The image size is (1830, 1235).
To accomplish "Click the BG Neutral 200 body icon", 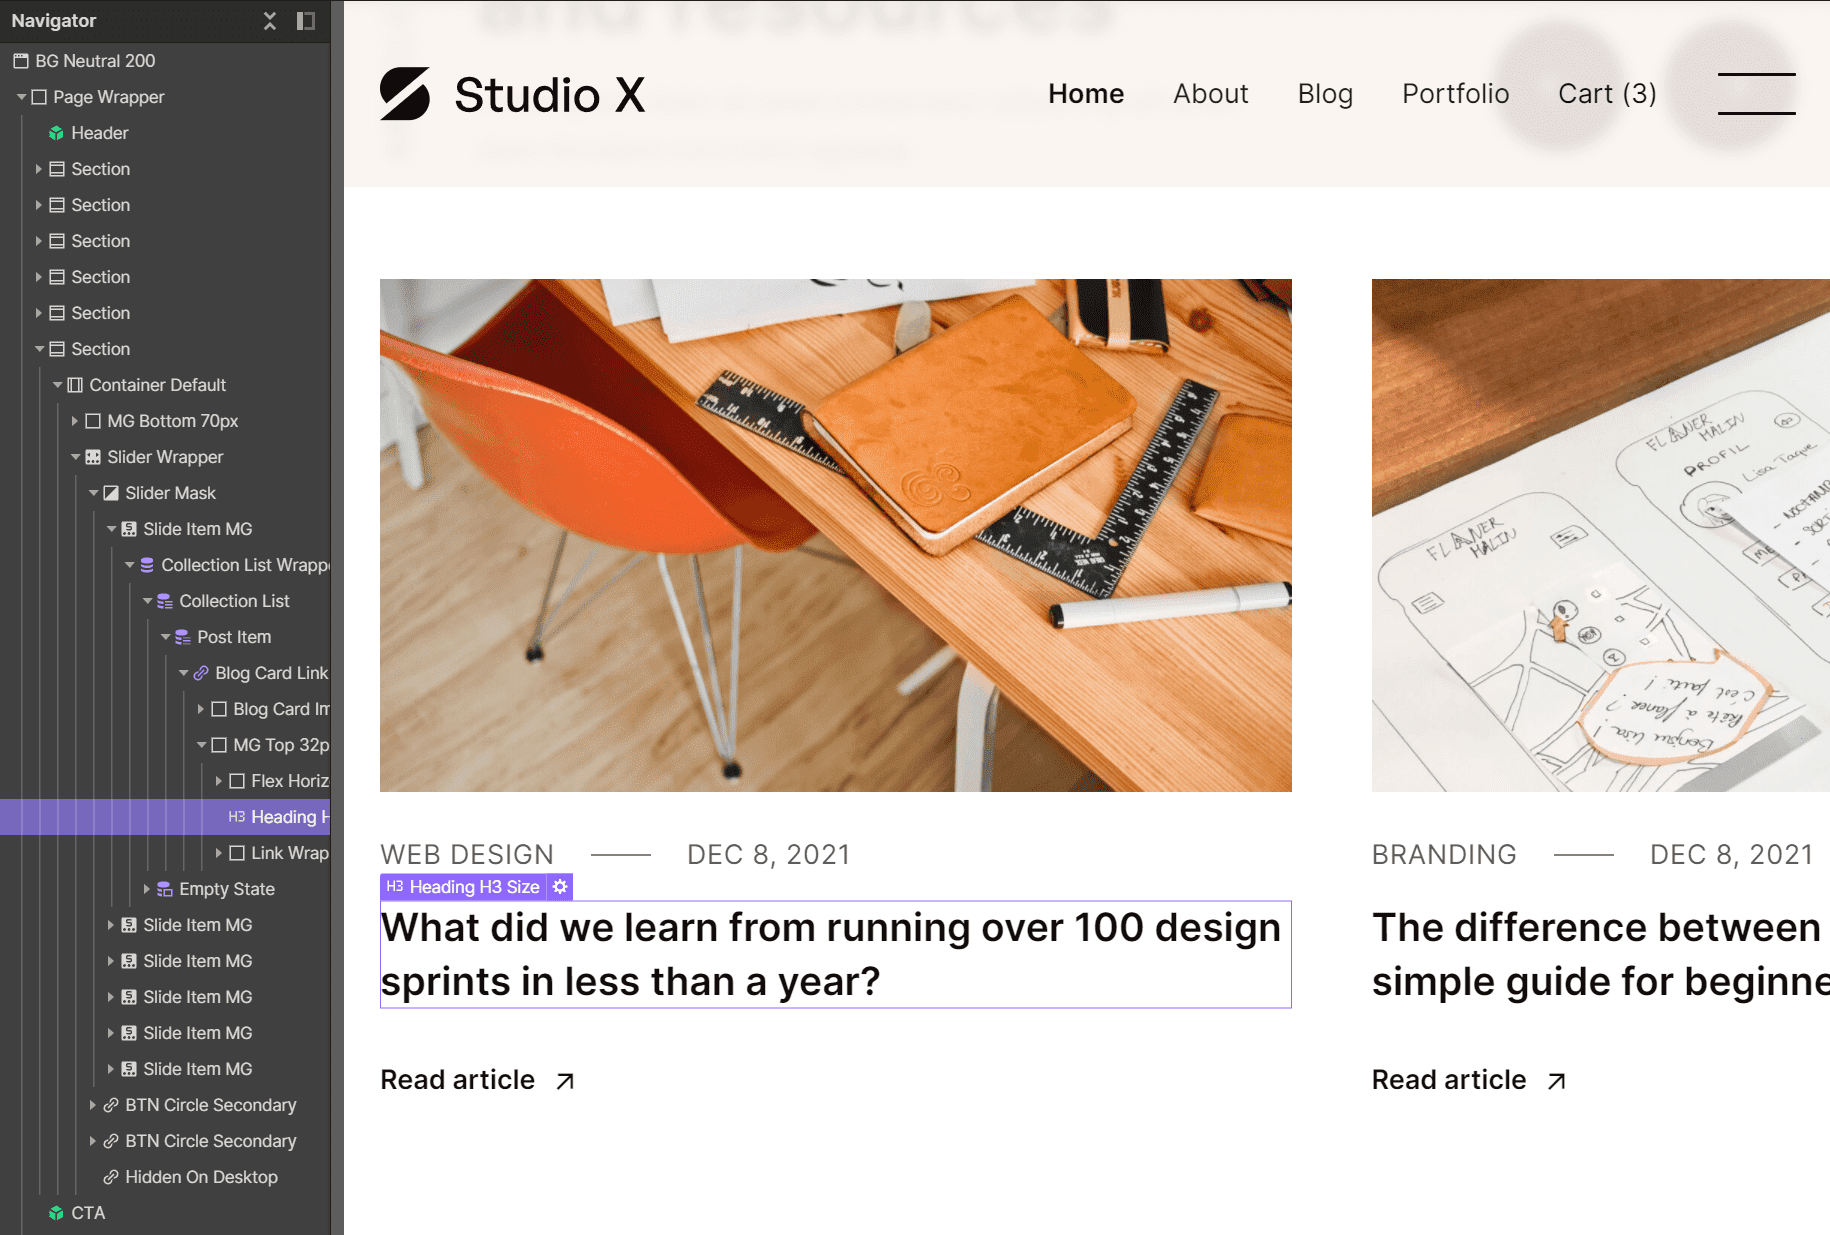I will 21,61.
